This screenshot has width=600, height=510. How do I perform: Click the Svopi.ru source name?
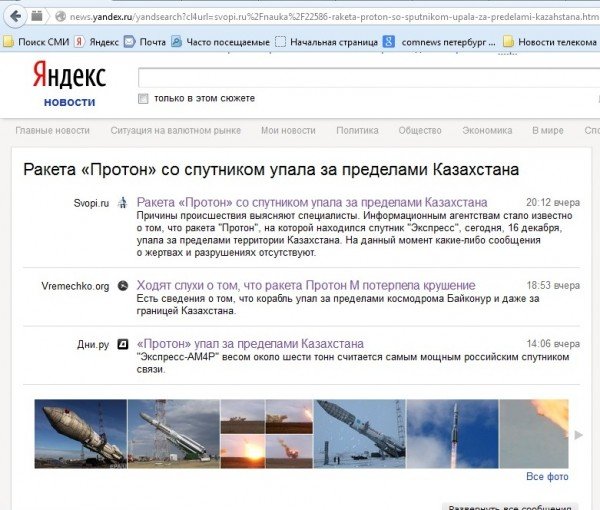click(91, 203)
